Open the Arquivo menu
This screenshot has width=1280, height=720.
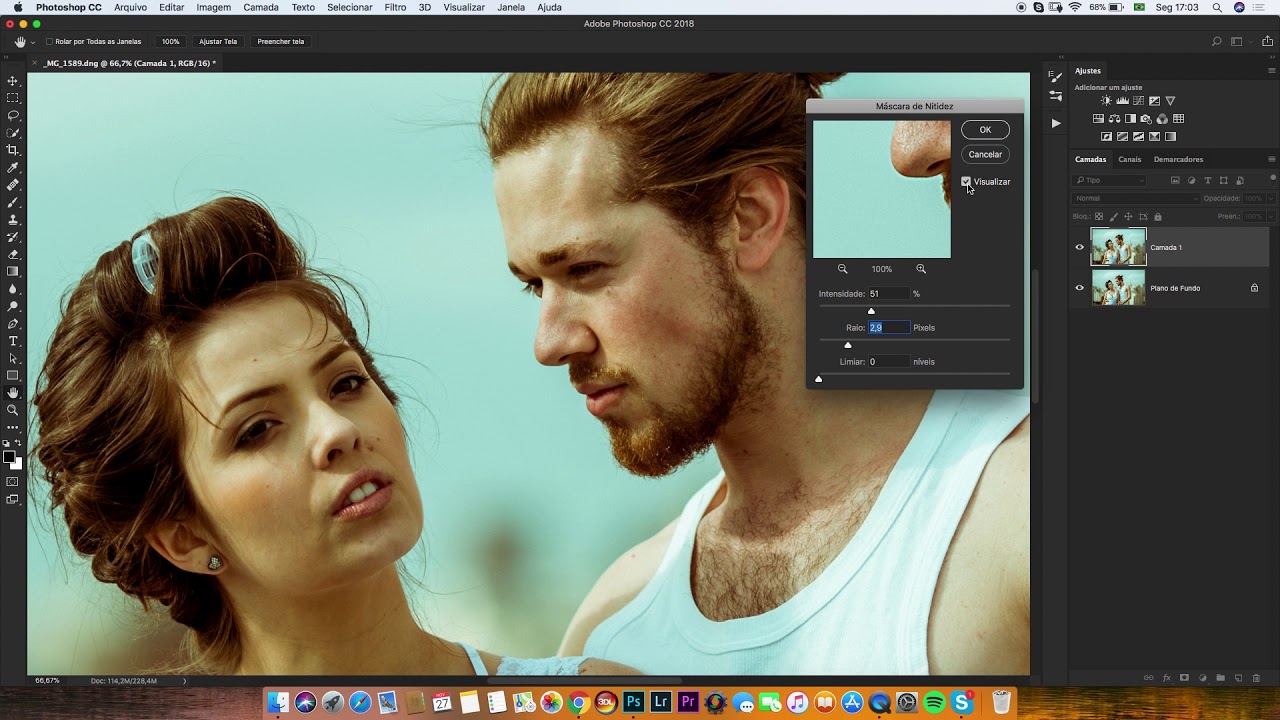tap(130, 7)
